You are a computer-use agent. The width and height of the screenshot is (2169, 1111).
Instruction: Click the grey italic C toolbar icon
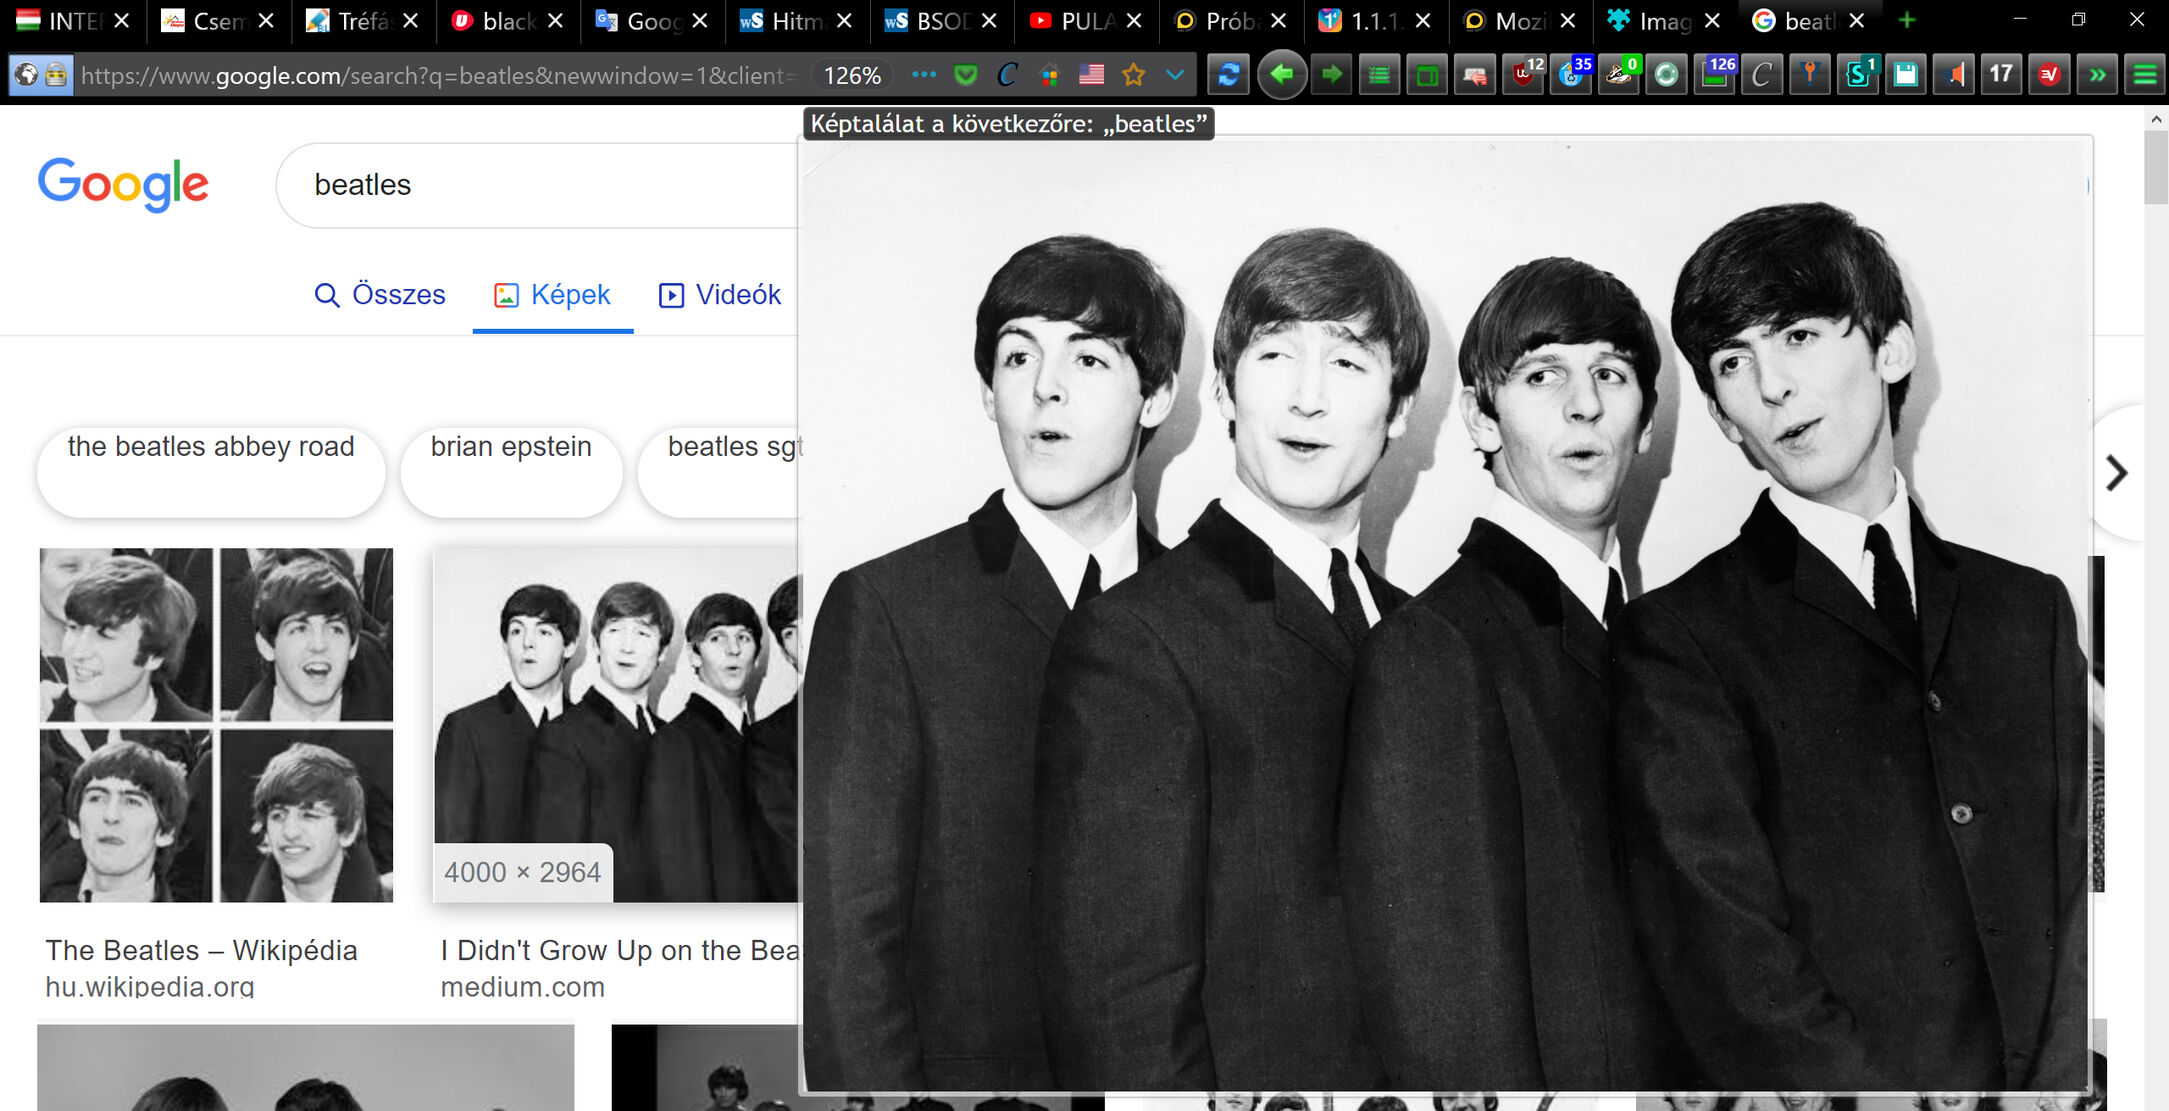pos(1762,75)
